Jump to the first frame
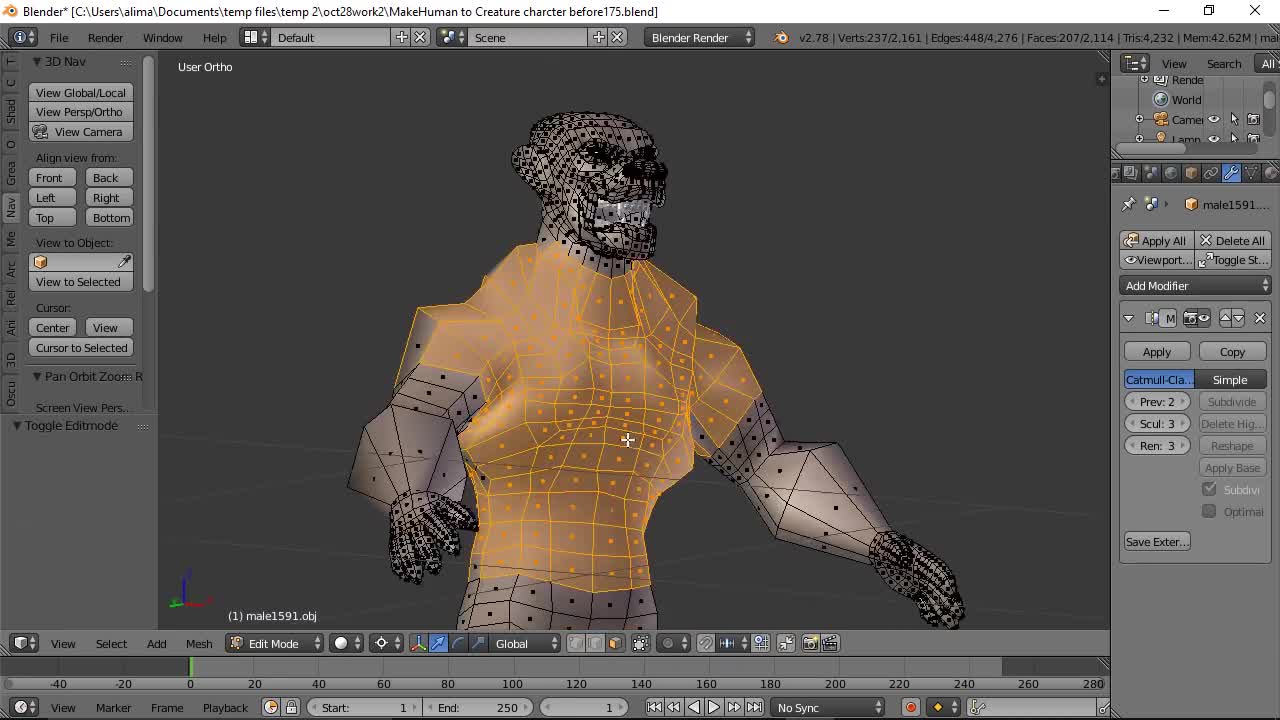Image resolution: width=1280 pixels, height=720 pixels. (x=654, y=707)
